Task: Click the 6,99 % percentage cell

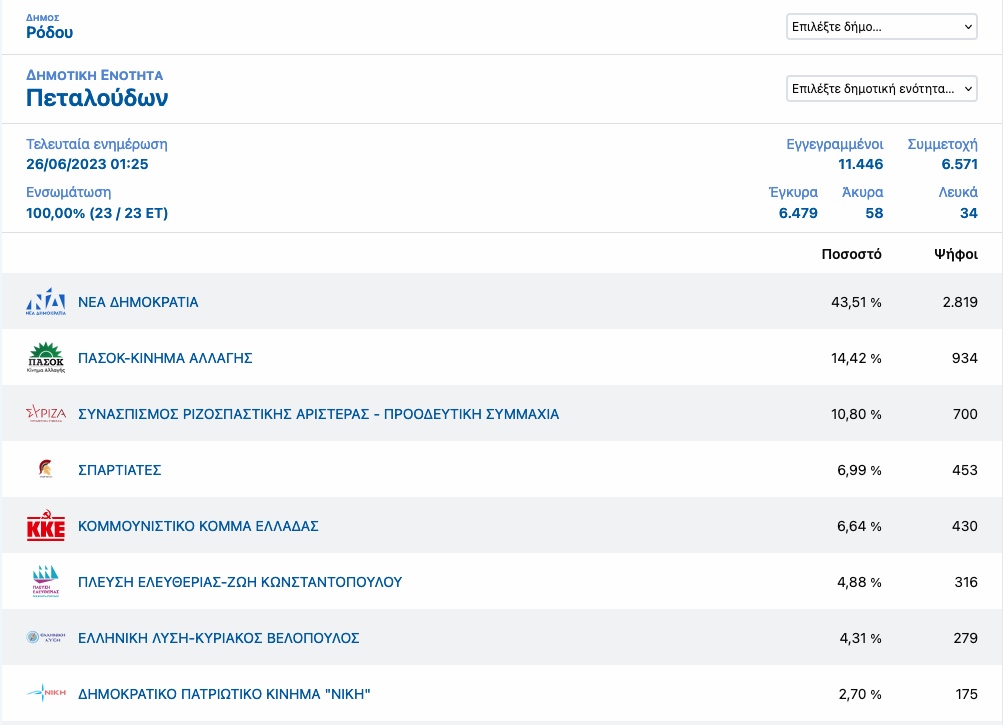Action: (x=859, y=470)
